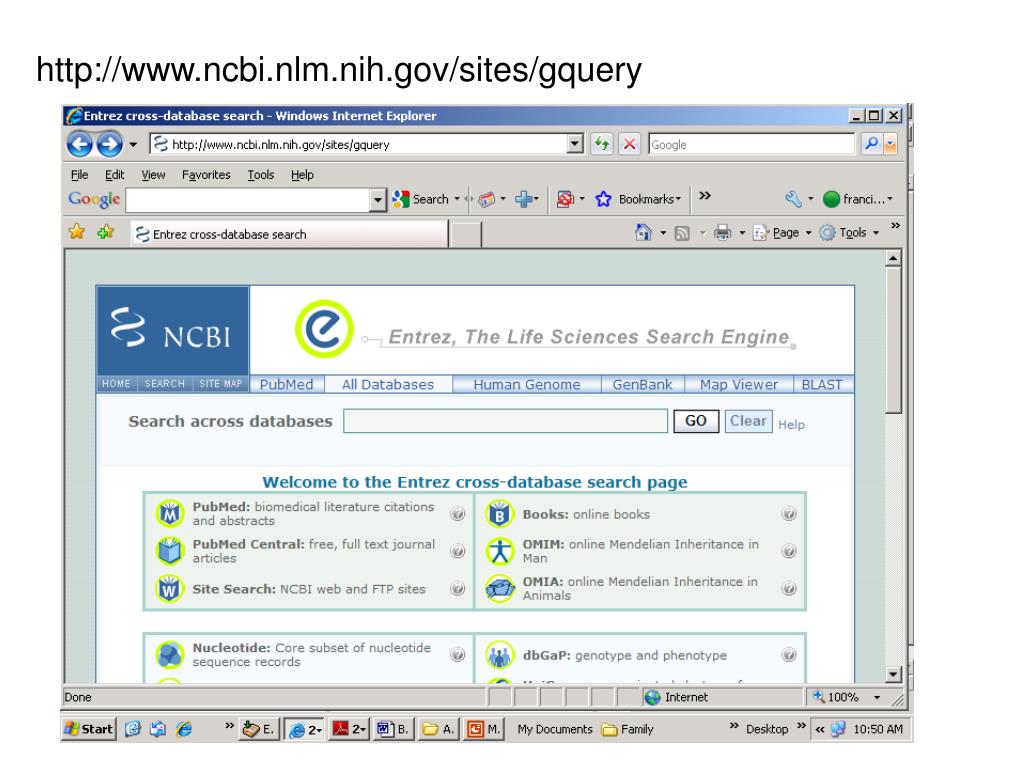This screenshot has height=768, width=1024.
Task: Click the help question mark beside Books
Action: pos(789,514)
